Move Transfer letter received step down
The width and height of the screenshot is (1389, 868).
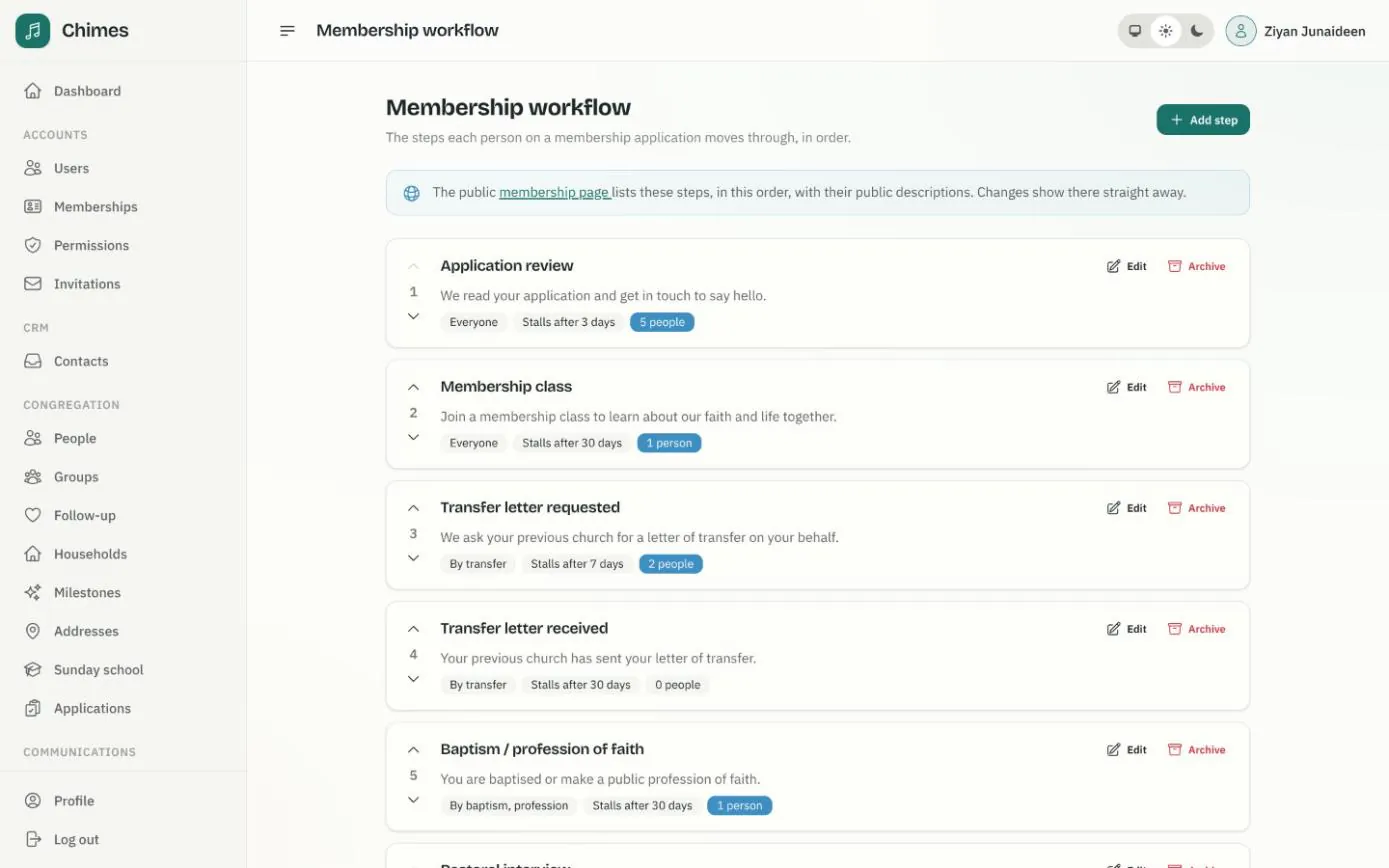(x=413, y=679)
